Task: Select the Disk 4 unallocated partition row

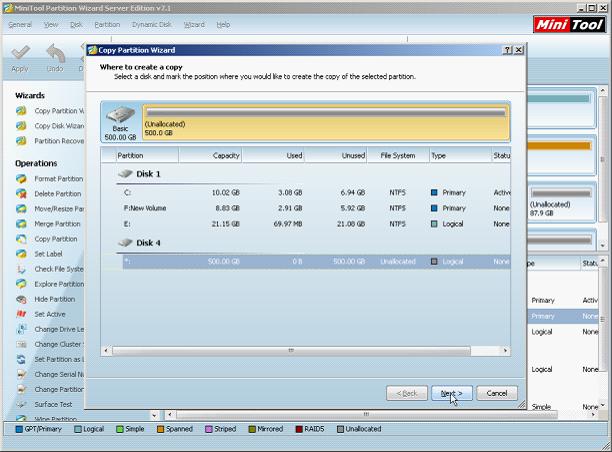Action: 316,262
